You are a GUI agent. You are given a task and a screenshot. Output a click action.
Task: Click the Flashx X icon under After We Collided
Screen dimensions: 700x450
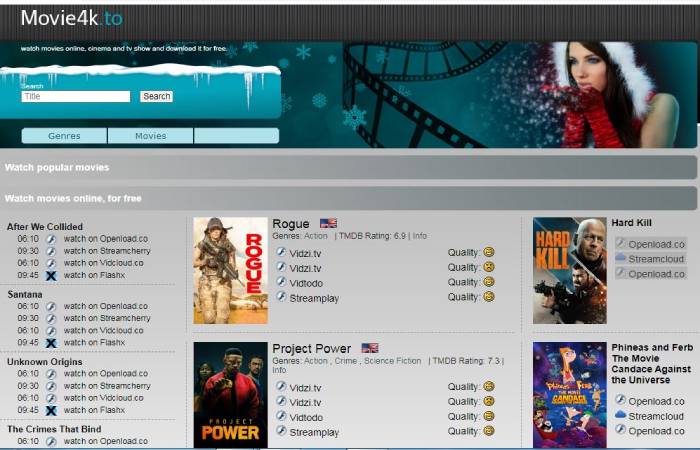[x=50, y=275]
